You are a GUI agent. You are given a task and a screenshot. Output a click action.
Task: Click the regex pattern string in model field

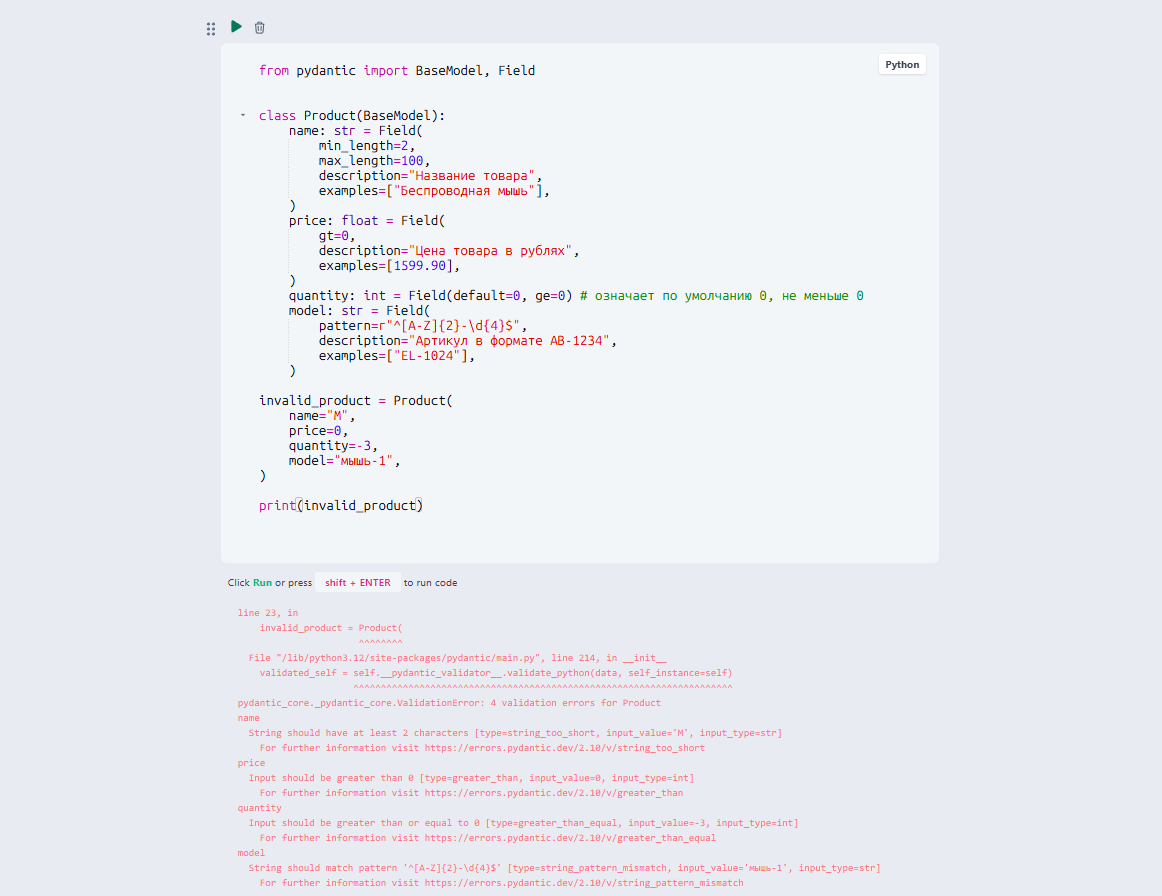(452, 325)
